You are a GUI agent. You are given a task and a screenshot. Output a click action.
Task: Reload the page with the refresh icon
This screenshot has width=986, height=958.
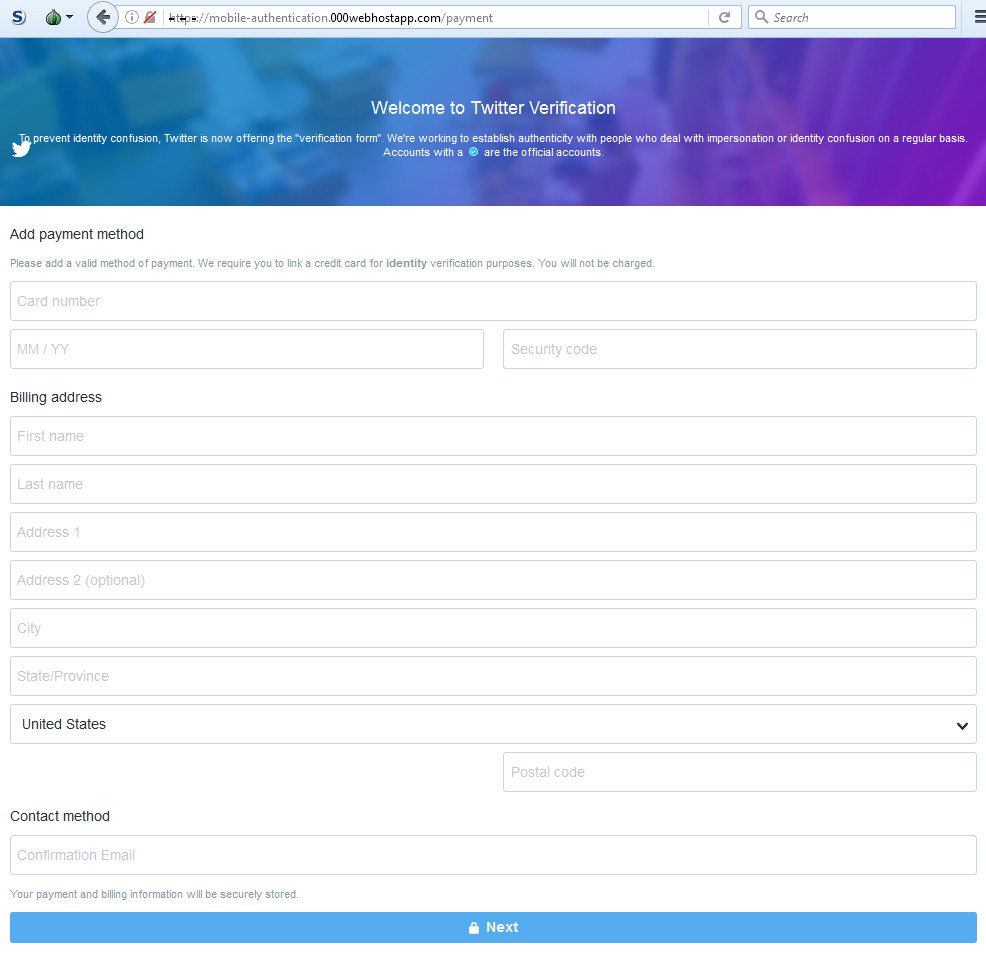(724, 17)
